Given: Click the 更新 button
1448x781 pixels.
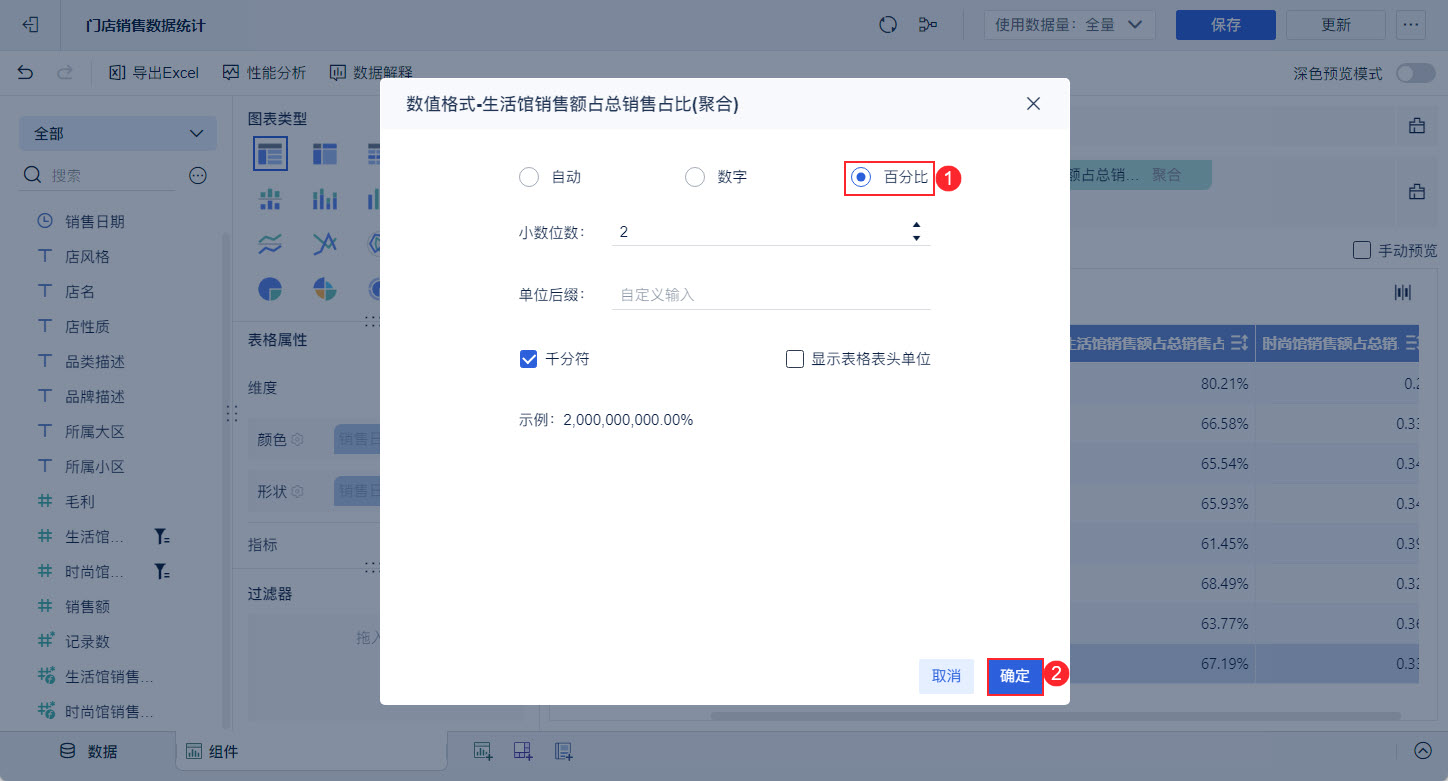Looking at the screenshot, I should 1336,25.
